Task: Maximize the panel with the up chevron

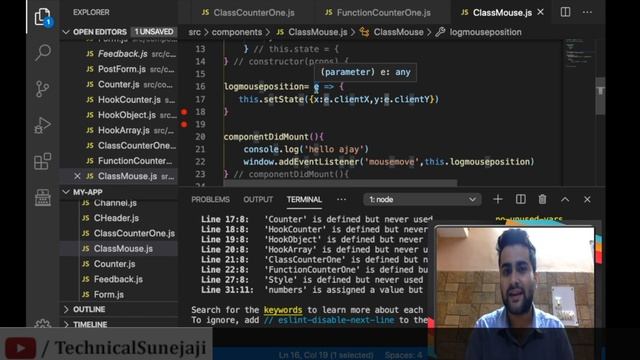Action: (x=565, y=199)
